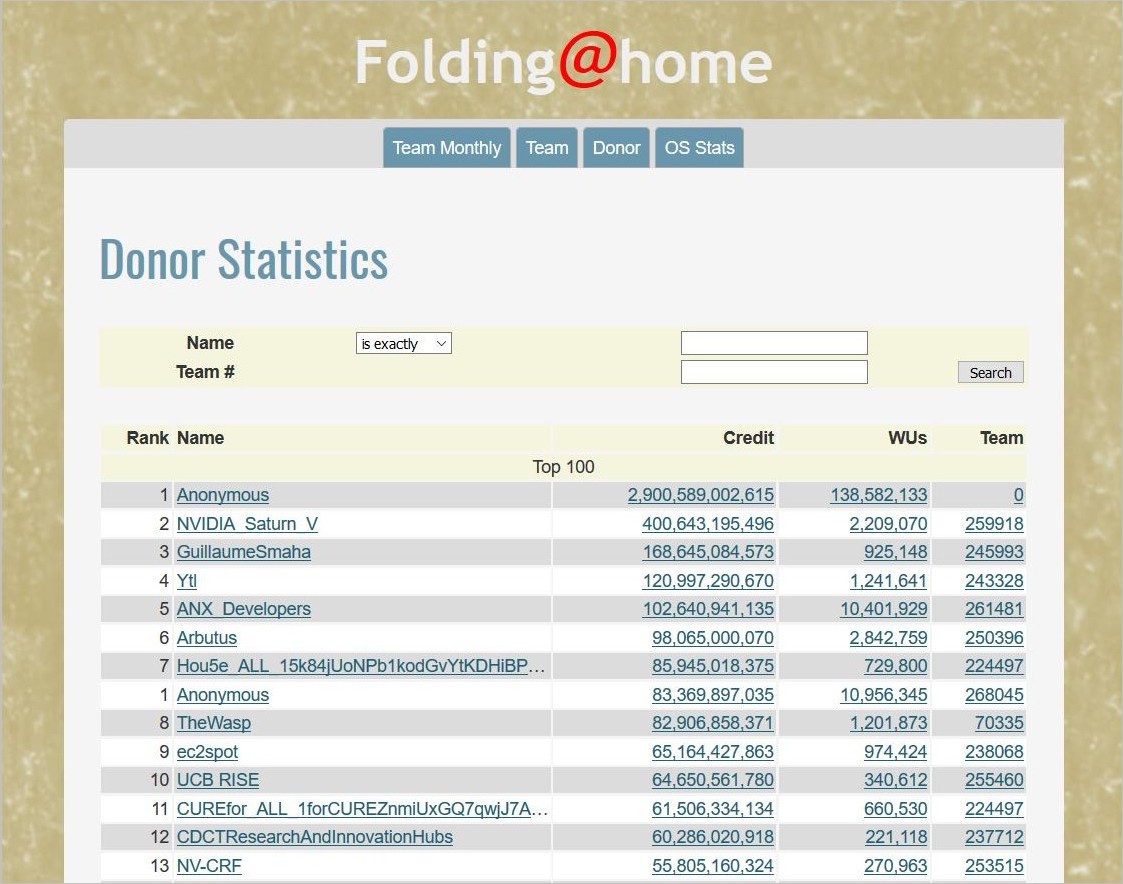The height and width of the screenshot is (884, 1123).
Task: Focus the Name search input field
Action: point(773,343)
